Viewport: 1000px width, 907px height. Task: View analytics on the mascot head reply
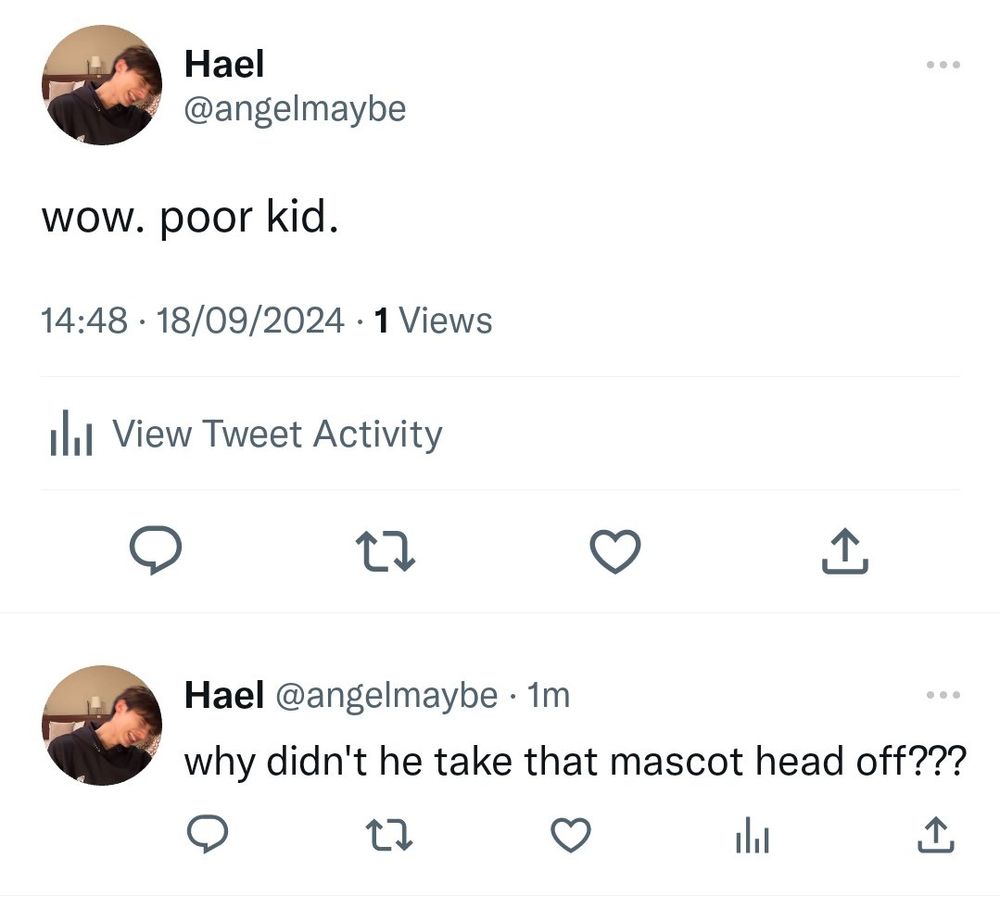point(751,833)
